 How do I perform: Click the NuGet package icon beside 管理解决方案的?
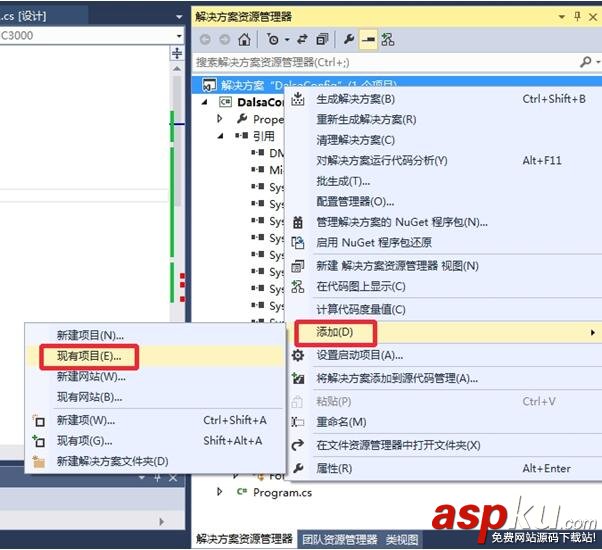click(x=298, y=222)
